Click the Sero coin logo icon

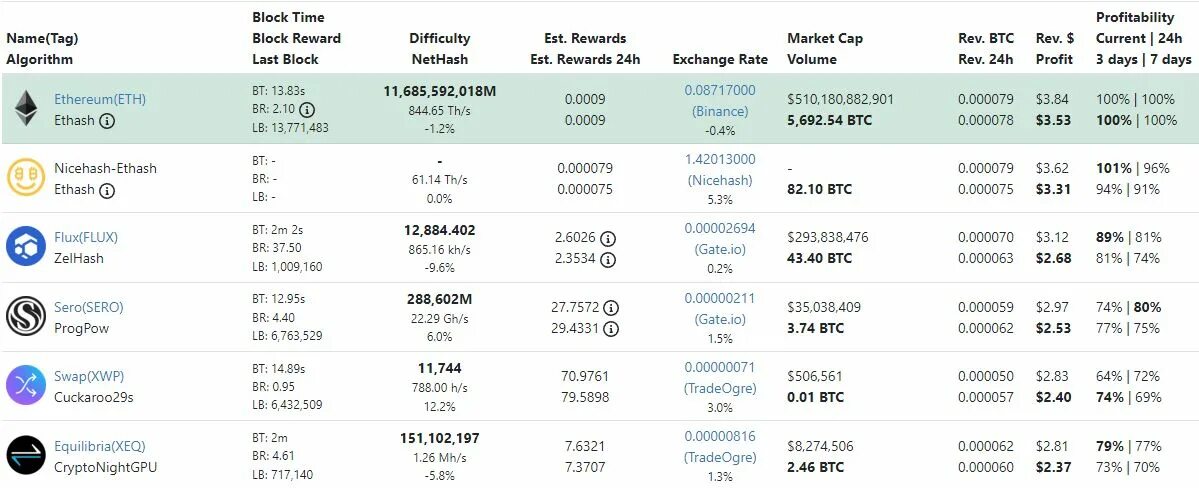(25, 316)
